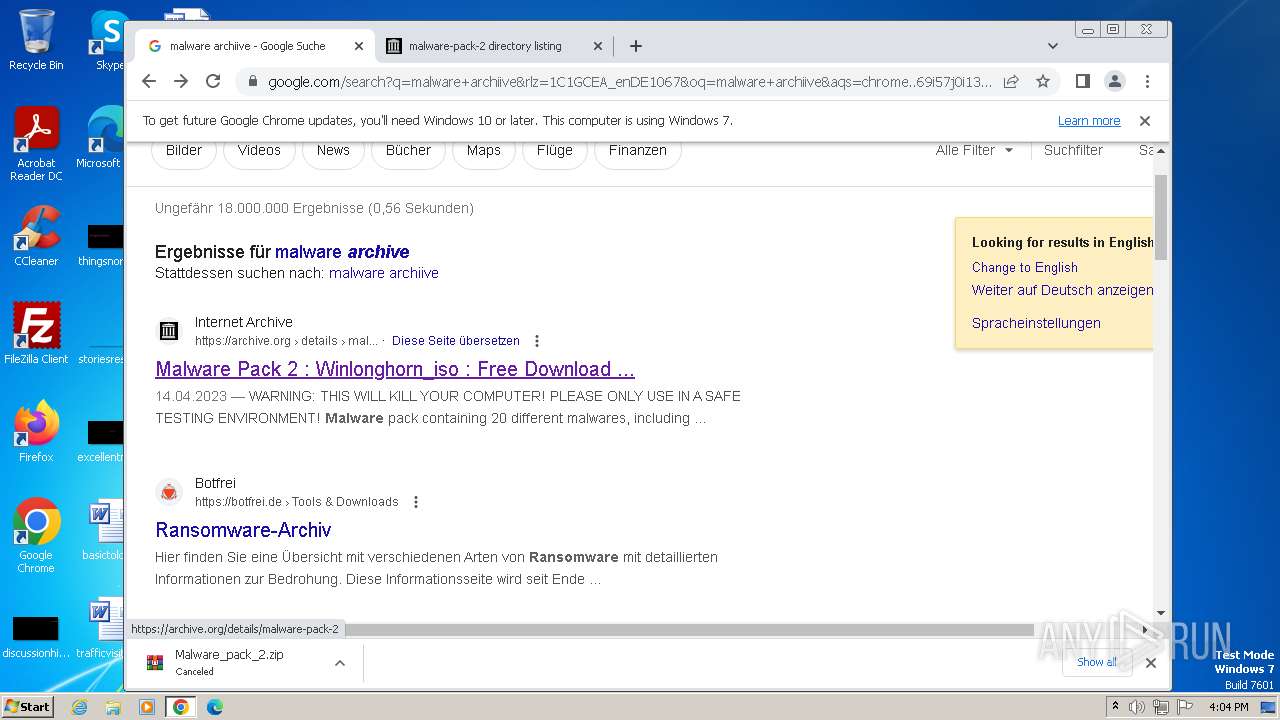Open FileZilla Client desktop shortcut
1280x720 pixels.
click(x=36, y=334)
